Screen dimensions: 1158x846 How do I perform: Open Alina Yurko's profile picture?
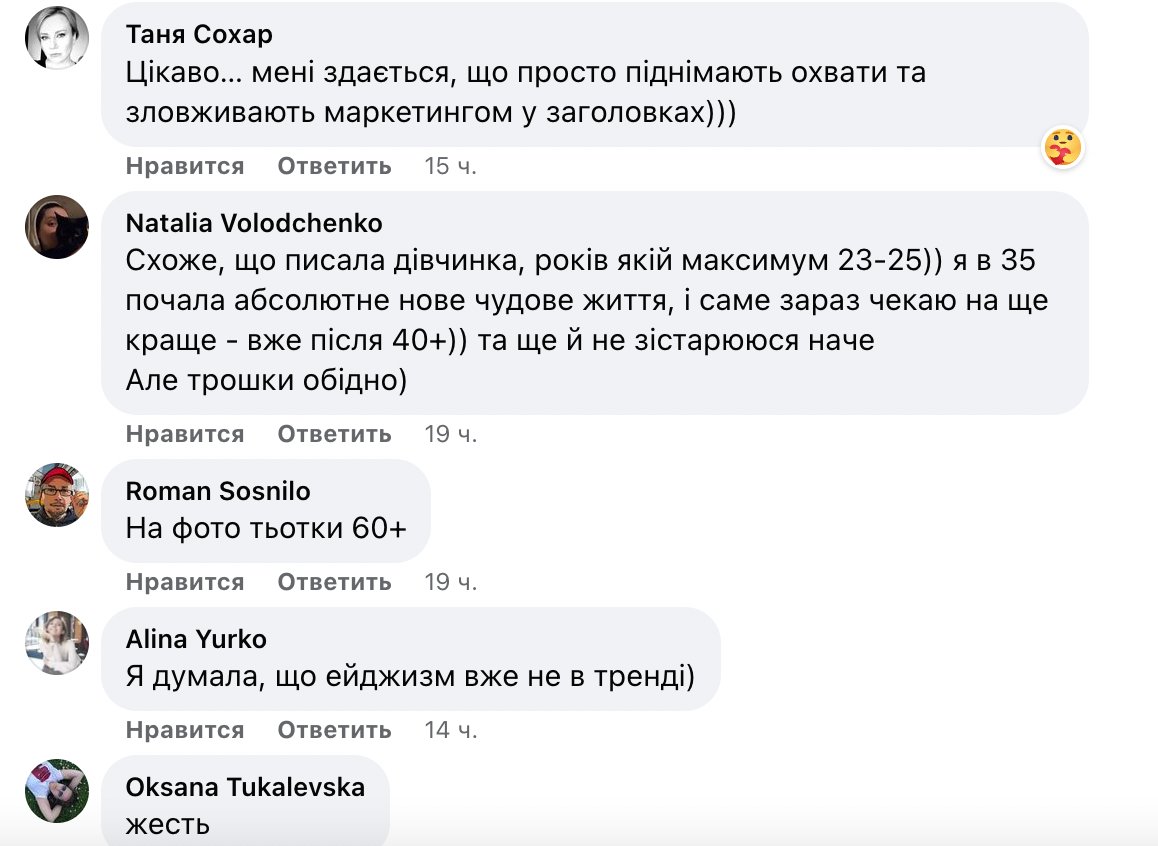[x=56, y=644]
